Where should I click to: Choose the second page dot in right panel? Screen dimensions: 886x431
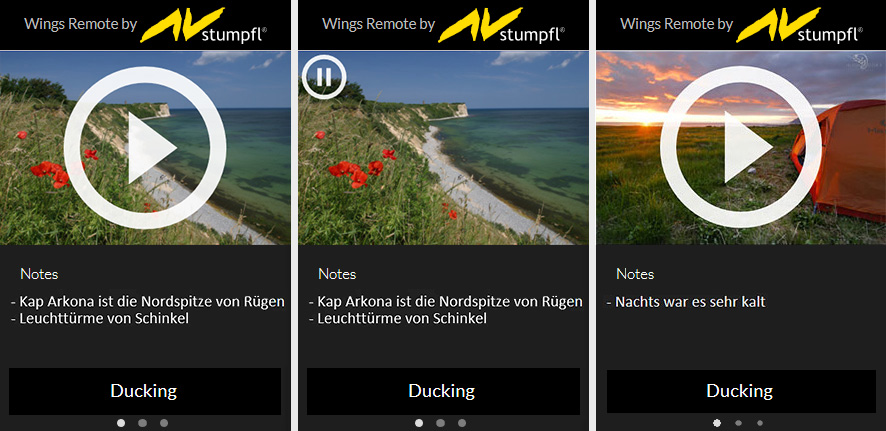(x=739, y=423)
